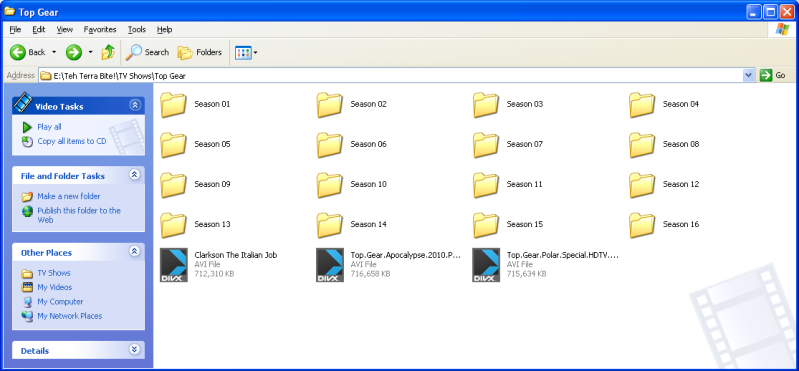Select the Season 03 folder icon
The width and height of the screenshot is (799, 371).
pyautogui.click(x=486, y=105)
